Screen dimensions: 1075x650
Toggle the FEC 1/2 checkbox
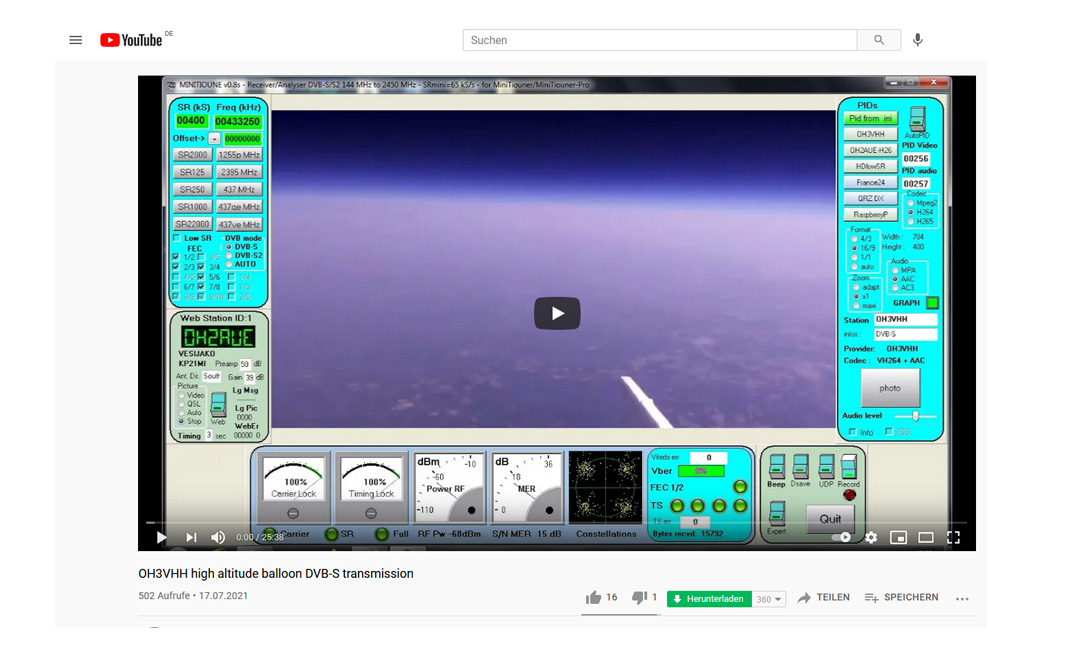[x=176, y=257]
